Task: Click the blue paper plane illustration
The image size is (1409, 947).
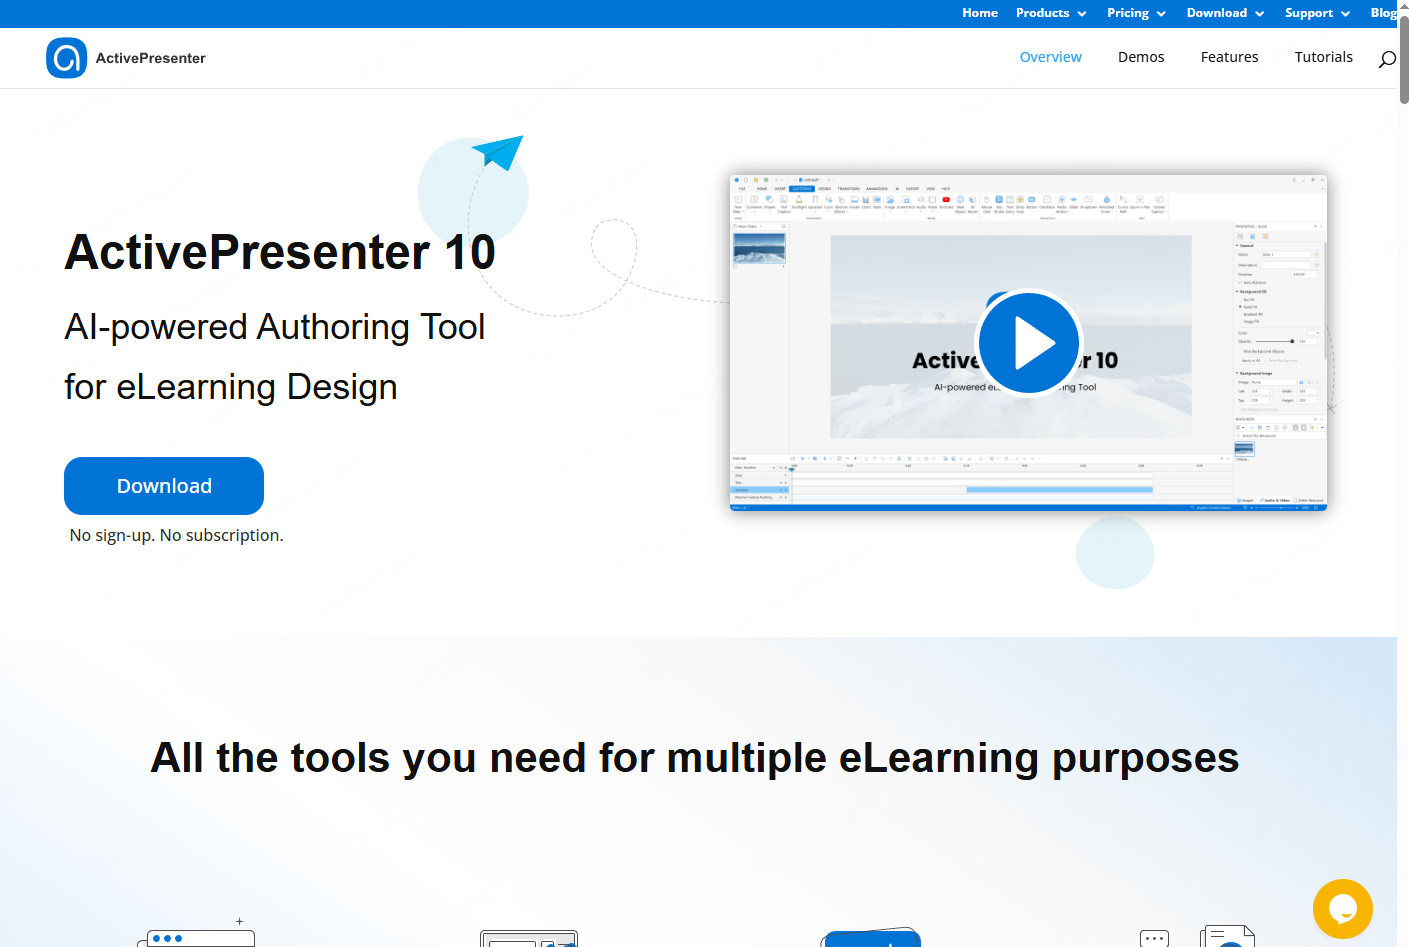Action: pyautogui.click(x=499, y=152)
